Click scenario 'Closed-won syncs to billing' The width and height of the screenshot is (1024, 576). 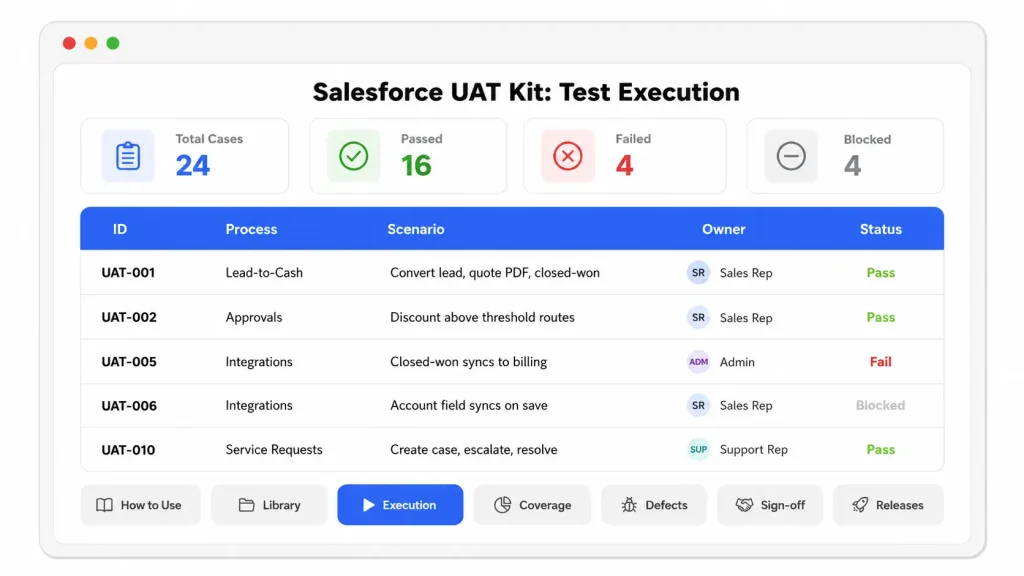point(468,362)
